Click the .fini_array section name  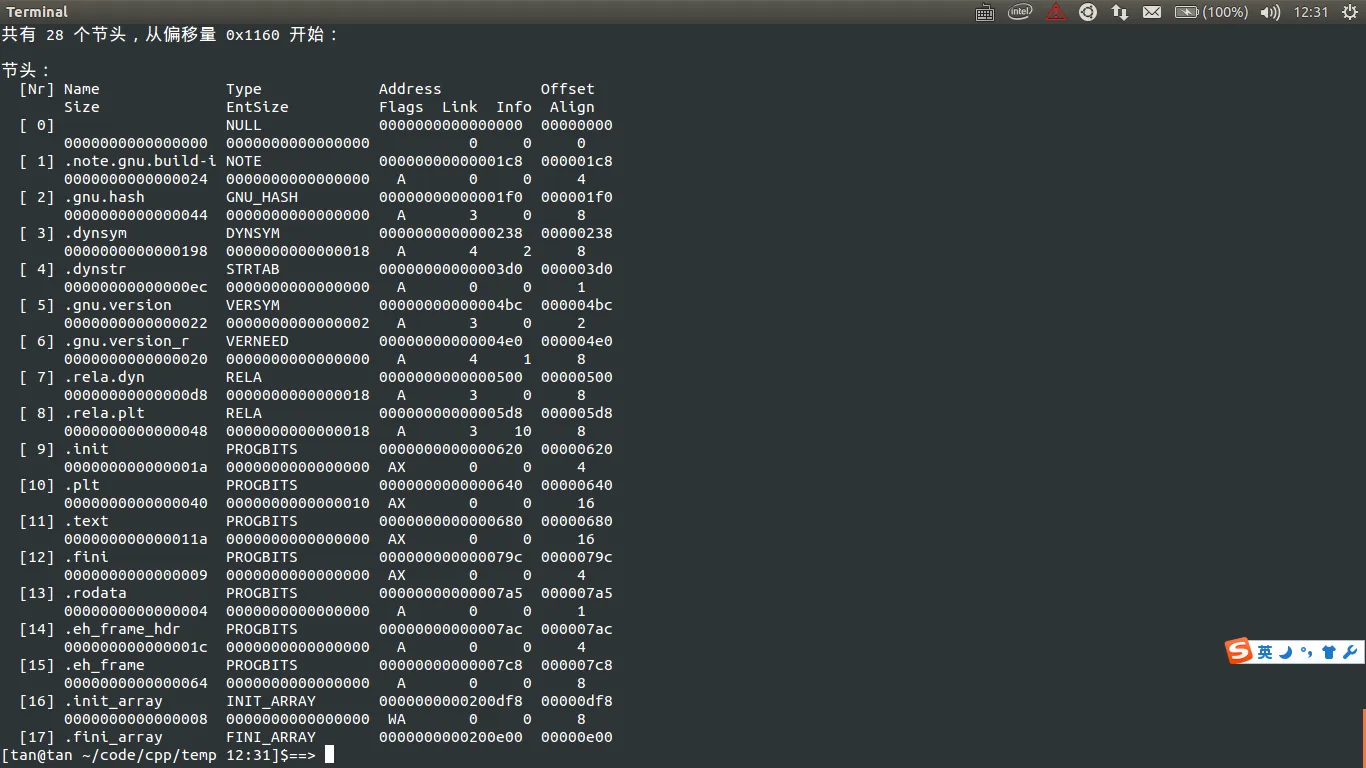(113, 737)
